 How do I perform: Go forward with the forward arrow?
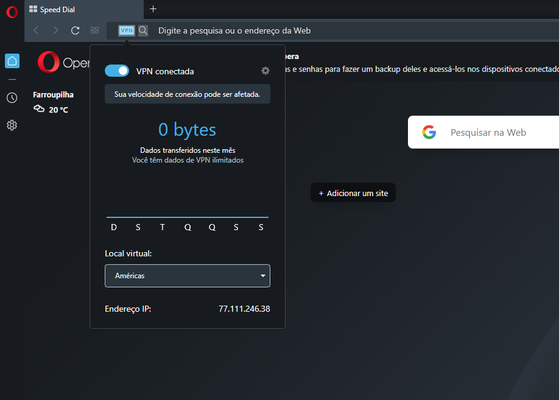(55, 31)
